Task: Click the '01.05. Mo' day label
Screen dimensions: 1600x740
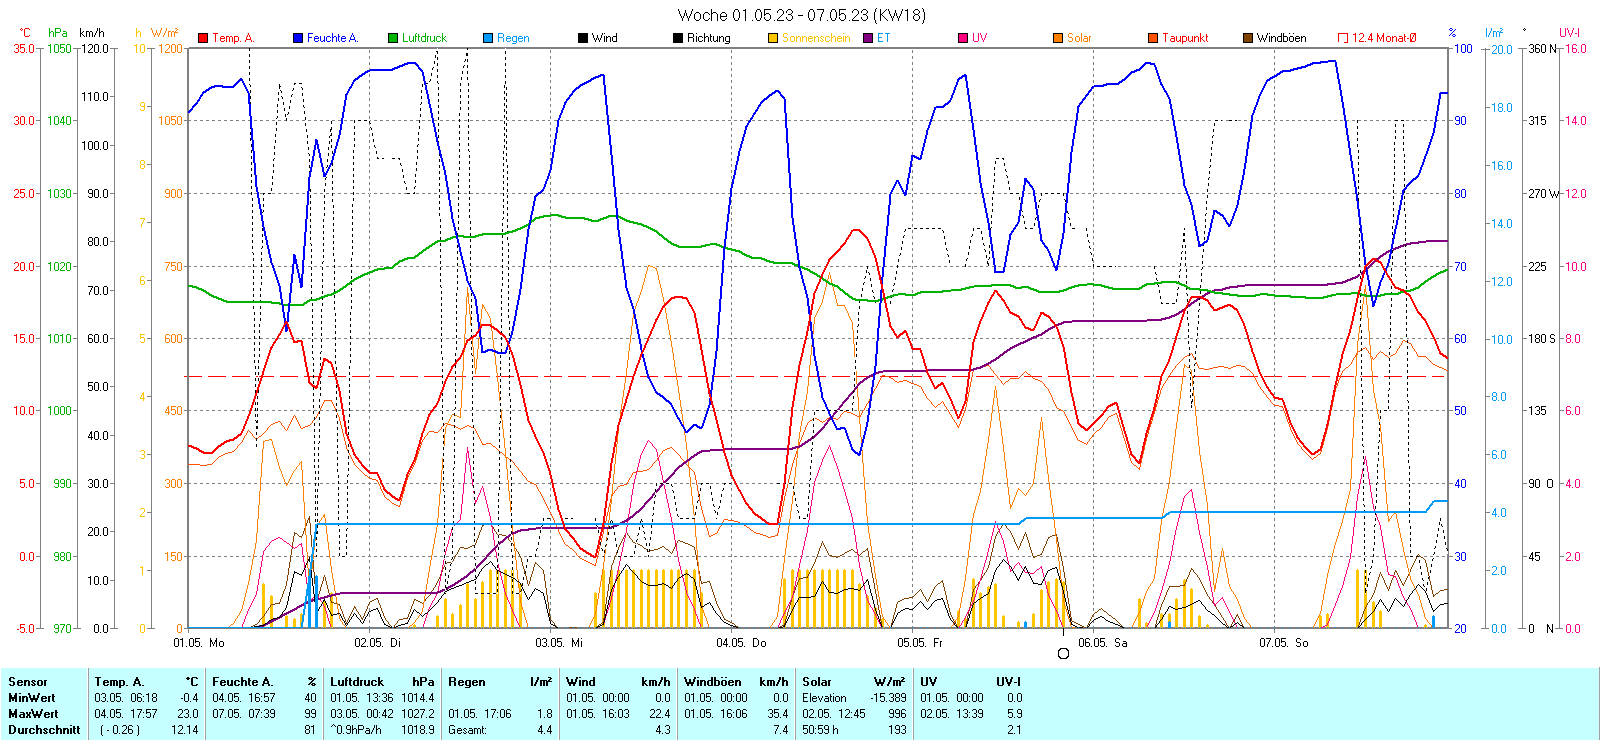Action: pos(199,643)
